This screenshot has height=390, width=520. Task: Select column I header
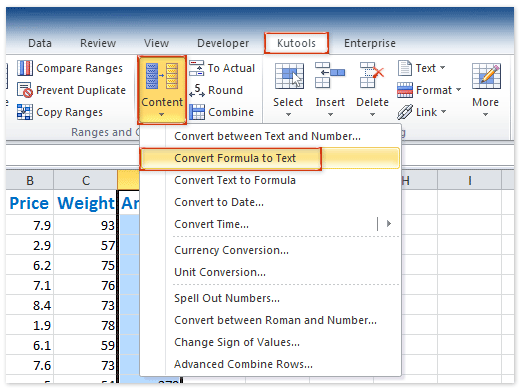(469, 180)
